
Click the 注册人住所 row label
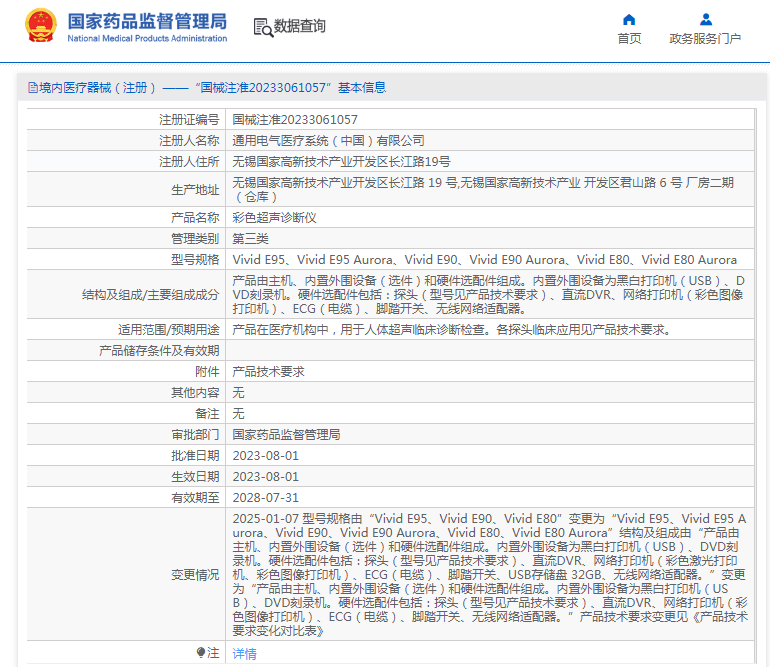tap(189, 162)
